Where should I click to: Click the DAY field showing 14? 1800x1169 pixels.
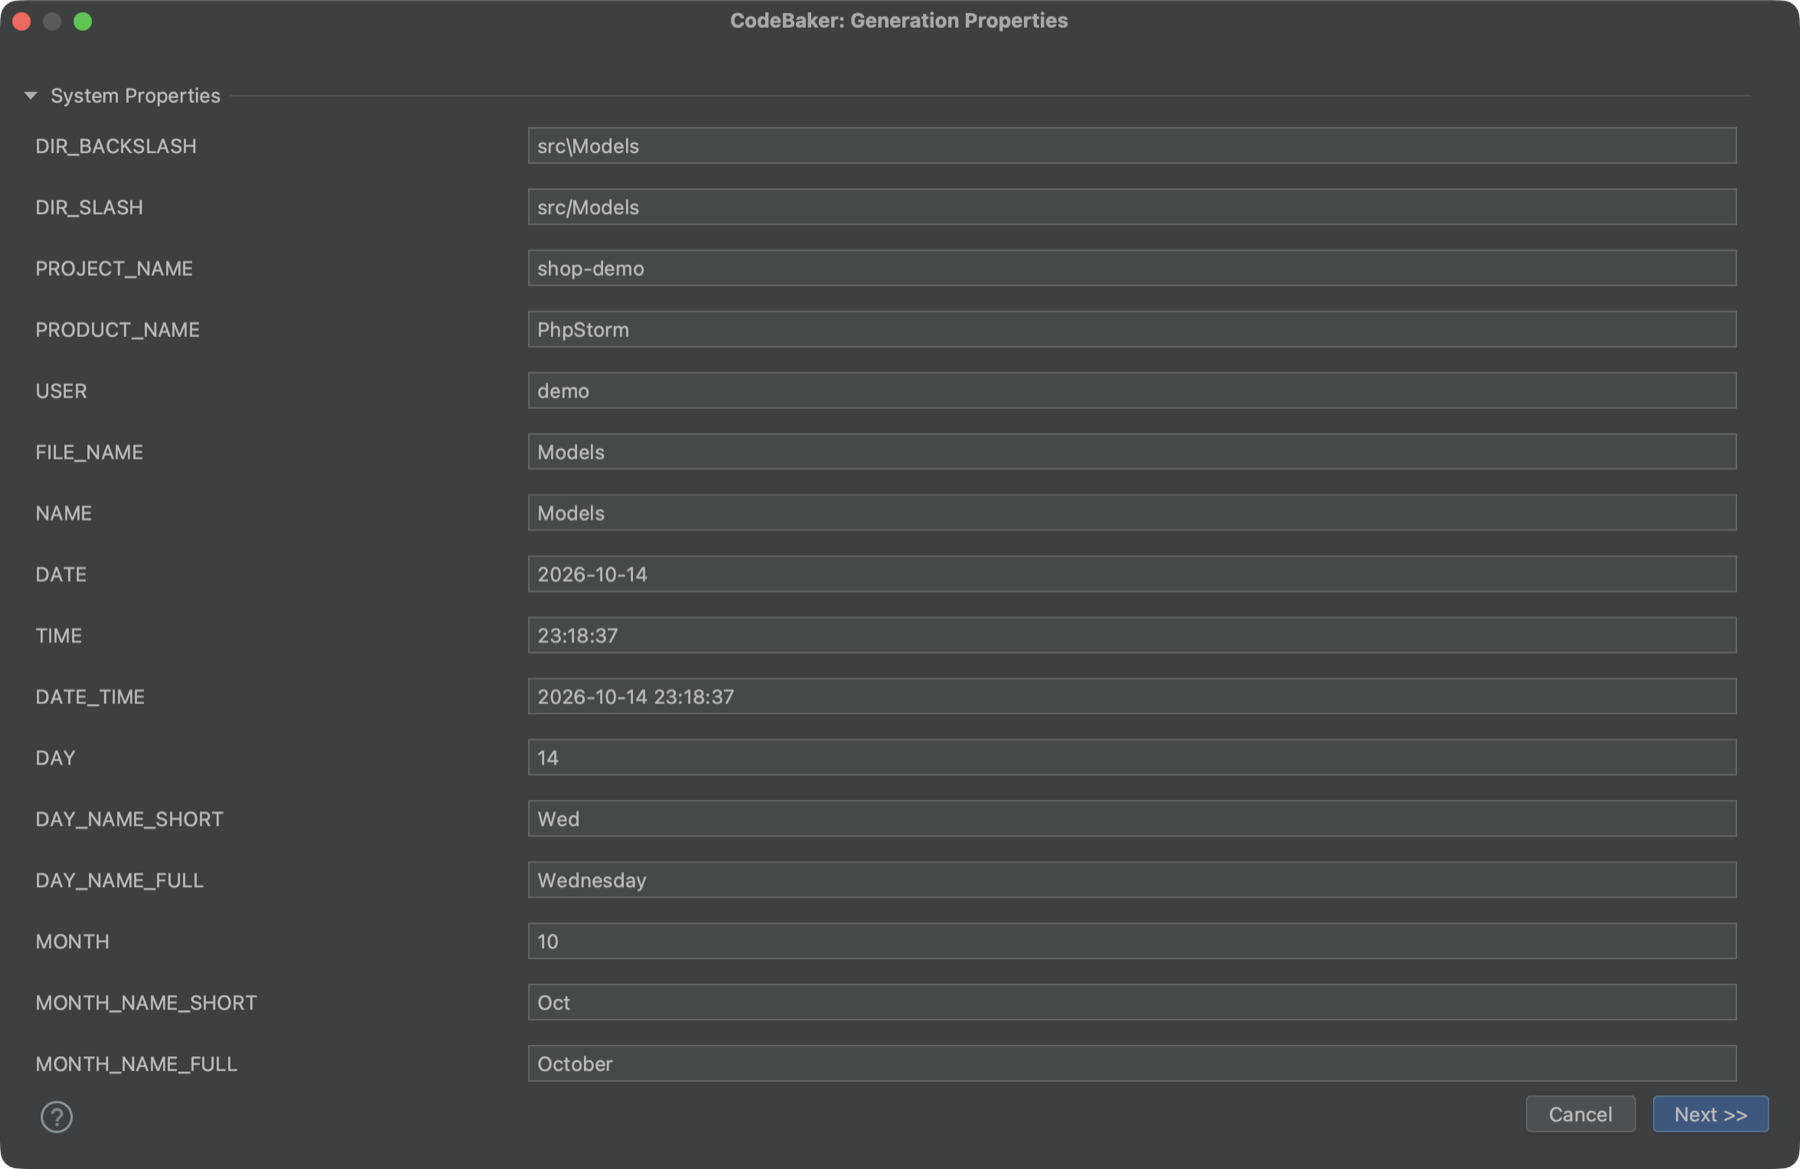click(1132, 758)
